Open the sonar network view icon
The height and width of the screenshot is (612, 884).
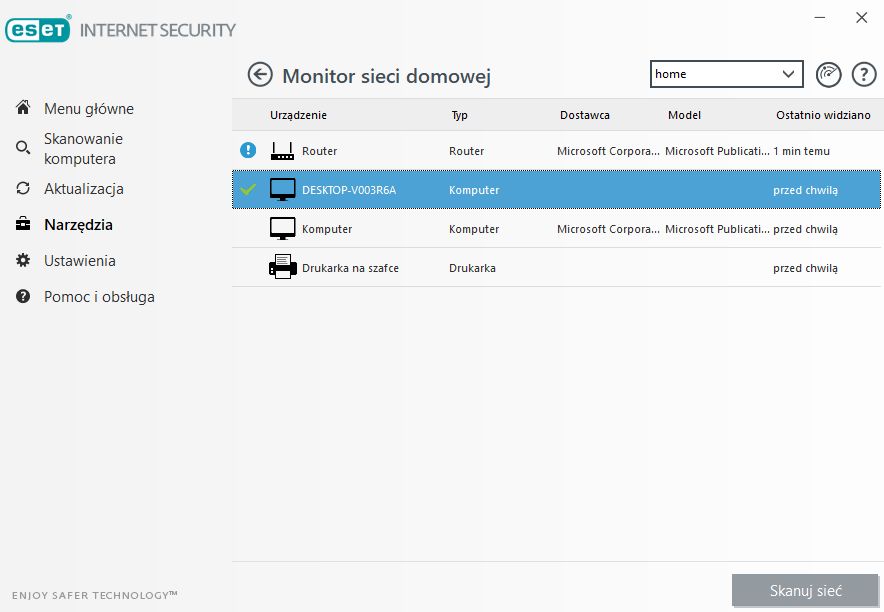pos(829,74)
